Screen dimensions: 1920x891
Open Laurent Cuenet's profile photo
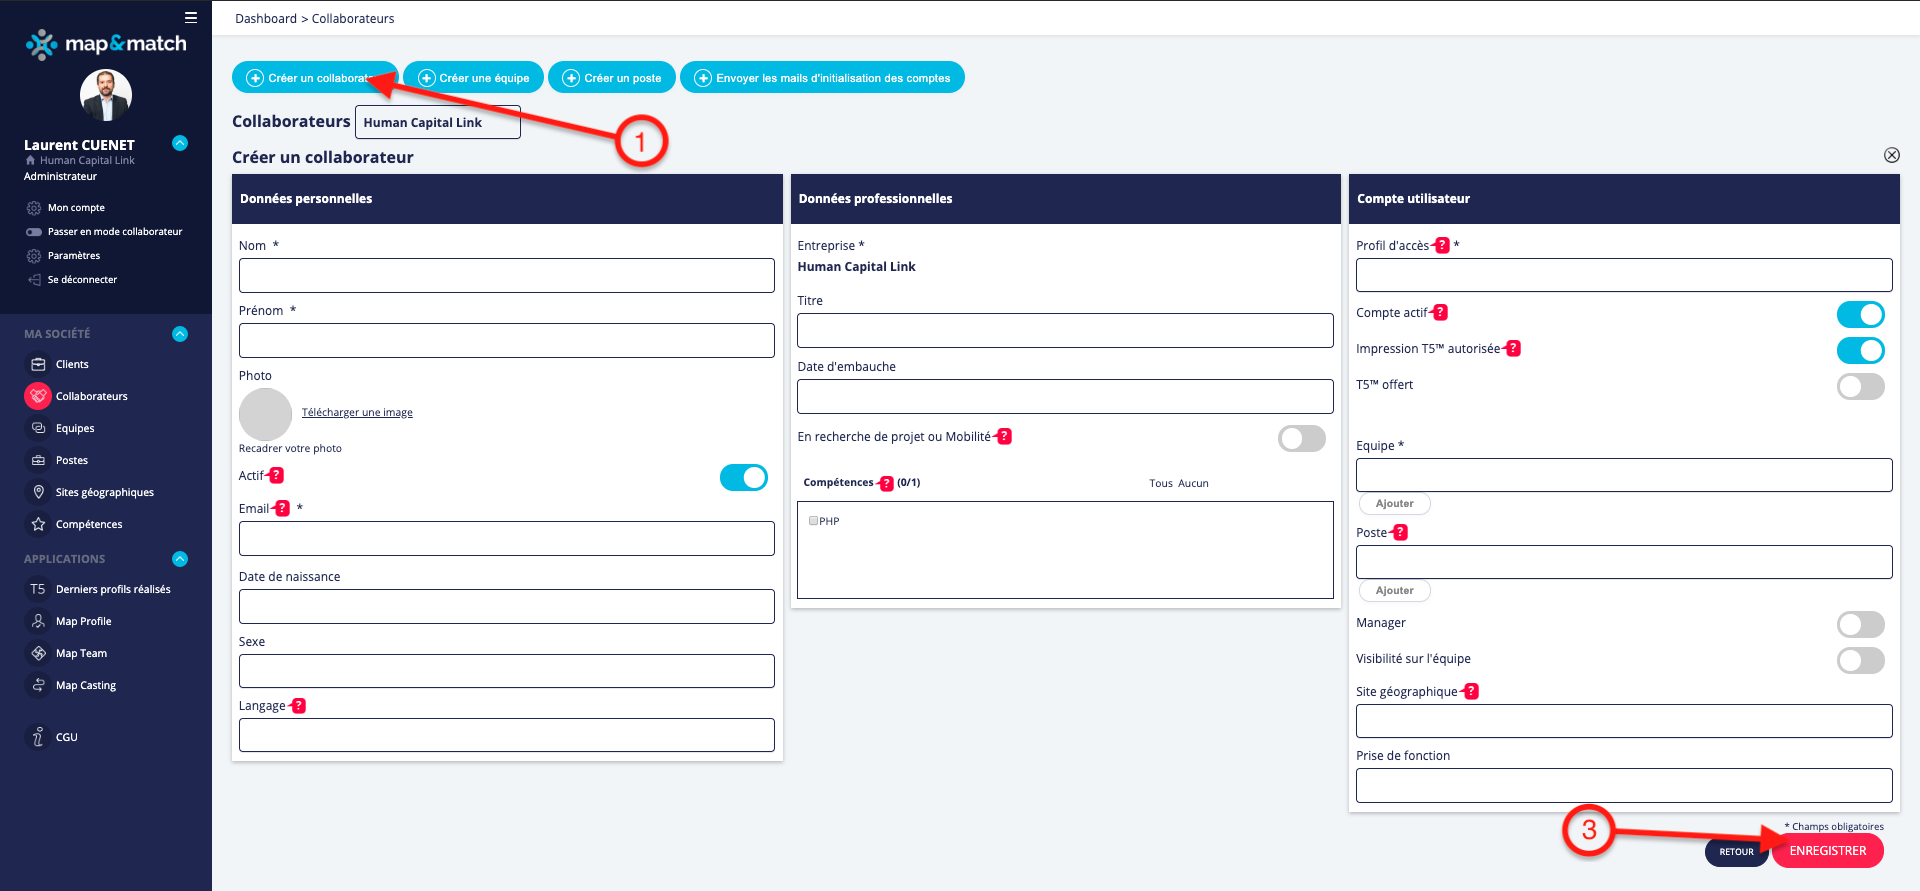pos(106,95)
